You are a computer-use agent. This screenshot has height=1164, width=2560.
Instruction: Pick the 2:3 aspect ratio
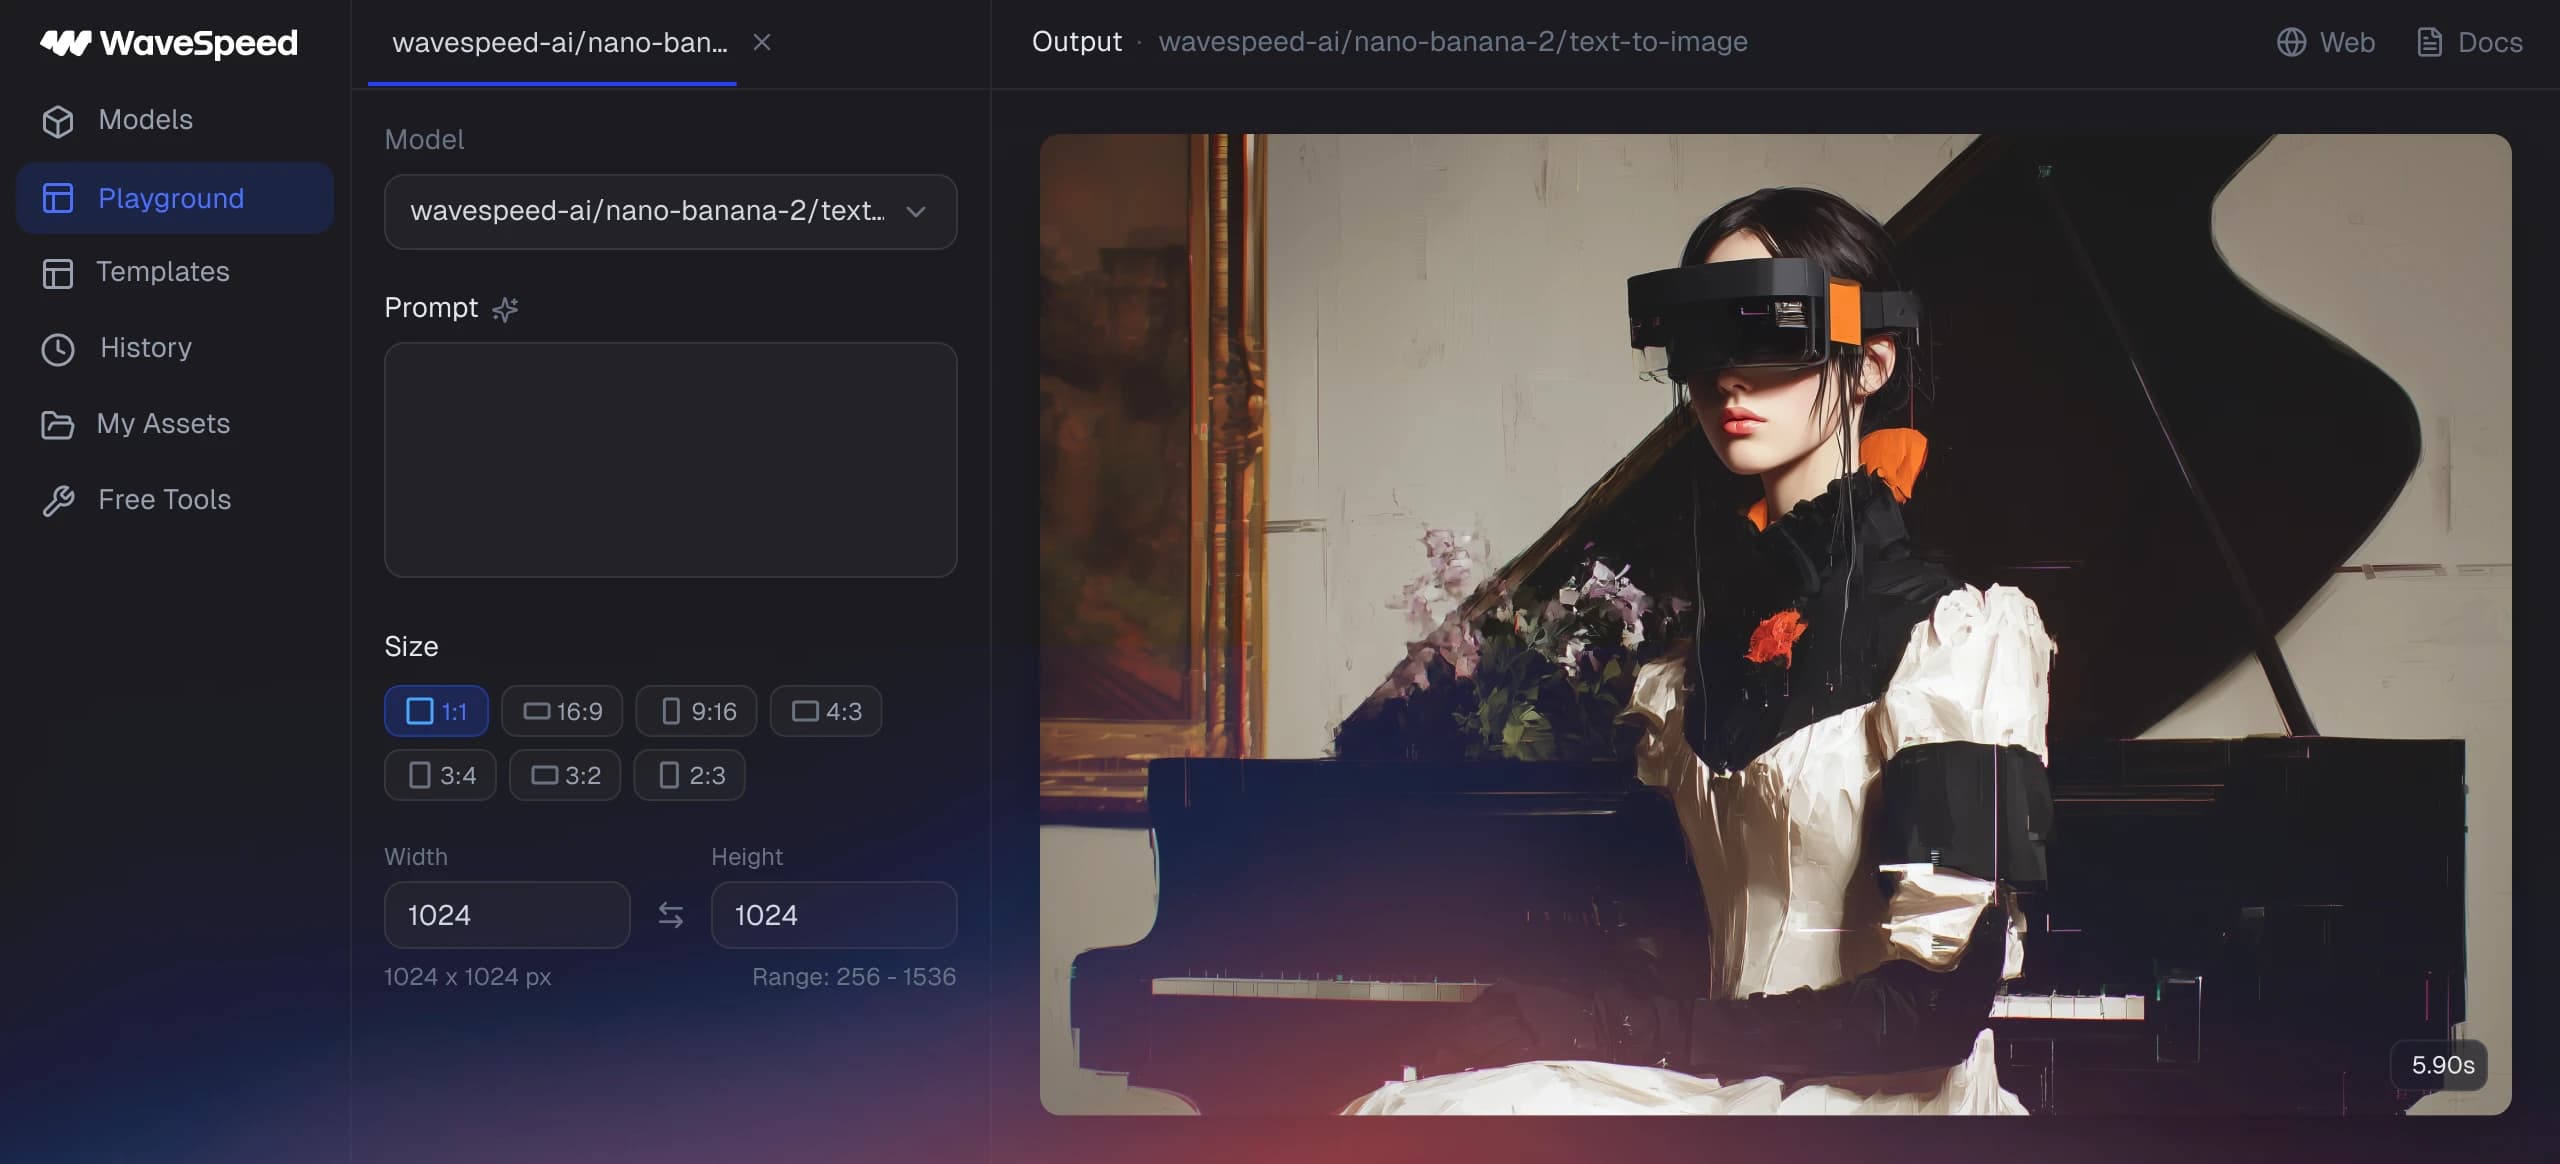coord(690,775)
